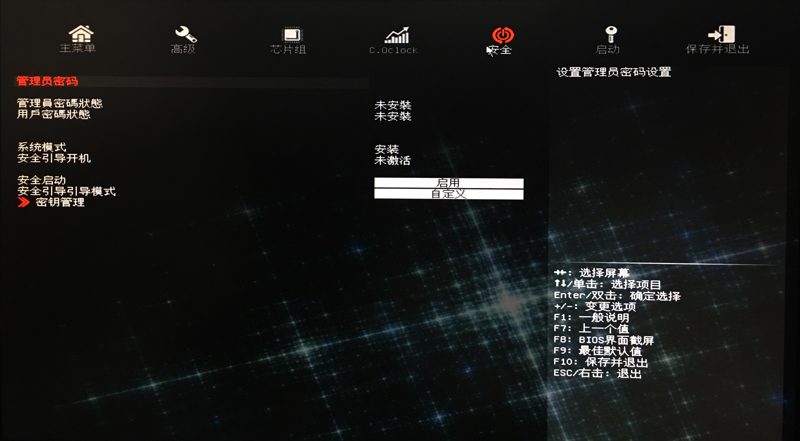Select the 安全启动 setting label
The width and height of the screenshot is (800, 441).
click(x=41, y=180)
